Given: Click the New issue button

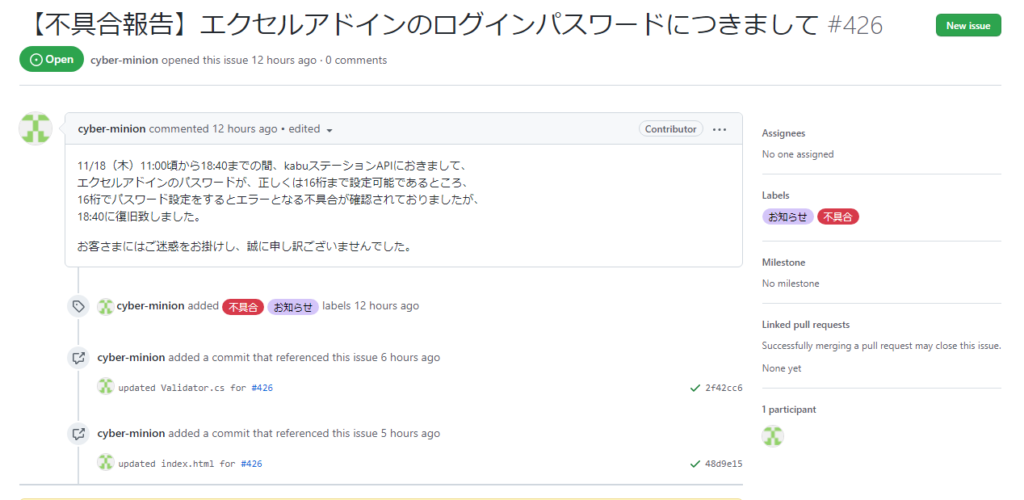Looking at the screenshot, I should [x=968, y=25].
